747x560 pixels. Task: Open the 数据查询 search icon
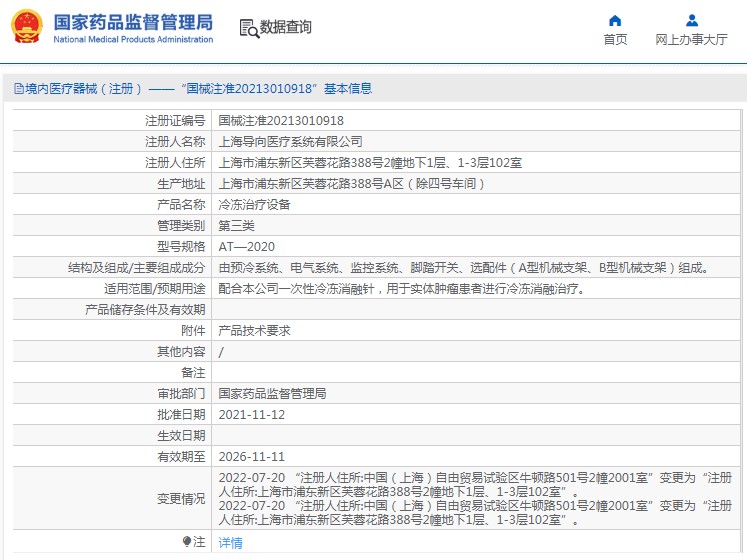tap(249, 28)
